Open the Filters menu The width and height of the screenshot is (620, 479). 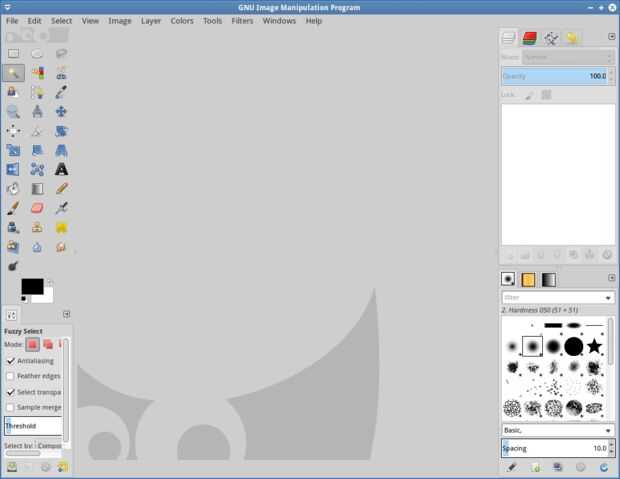[x=242, y=21]
